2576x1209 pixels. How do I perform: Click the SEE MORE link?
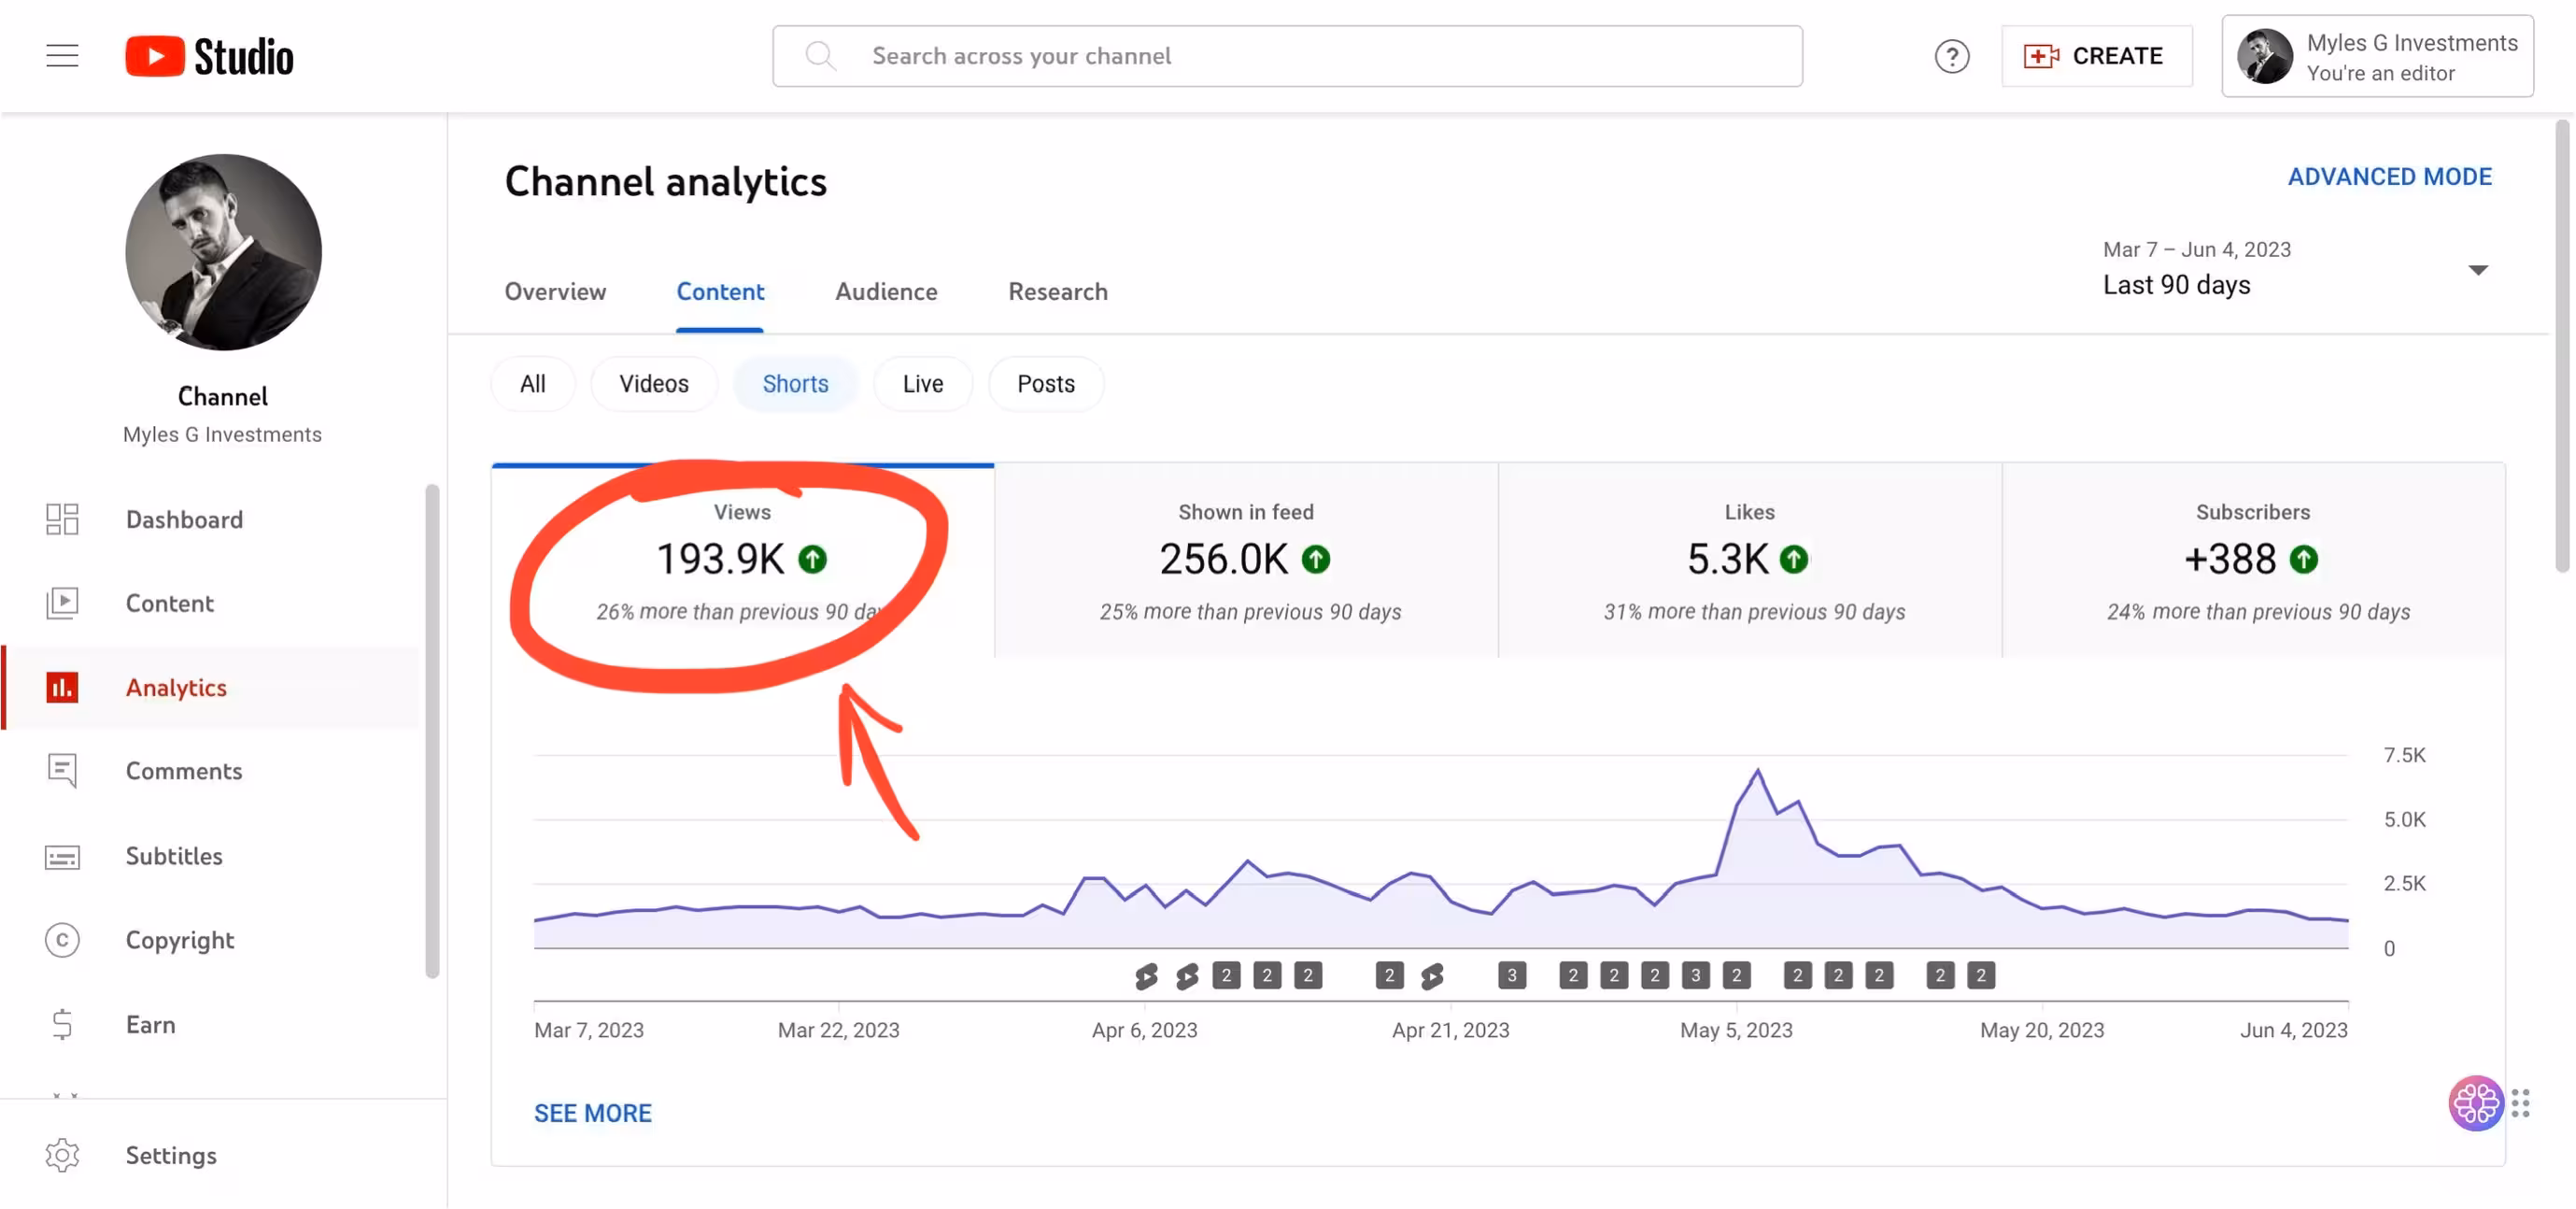(592, 1113)
